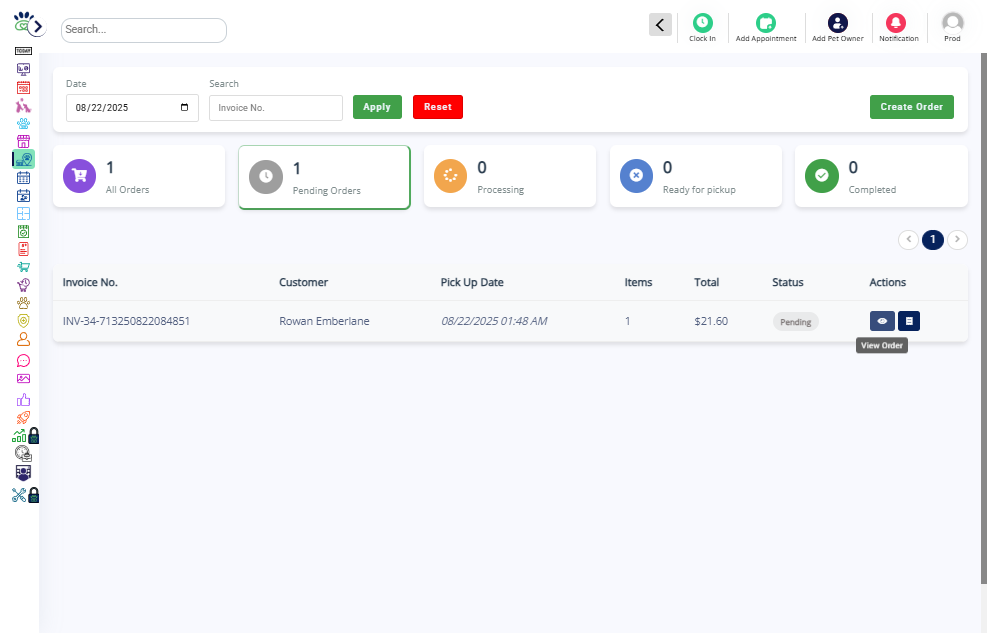Click invoice number INV-34-713250822084851

tap(126, 321)
